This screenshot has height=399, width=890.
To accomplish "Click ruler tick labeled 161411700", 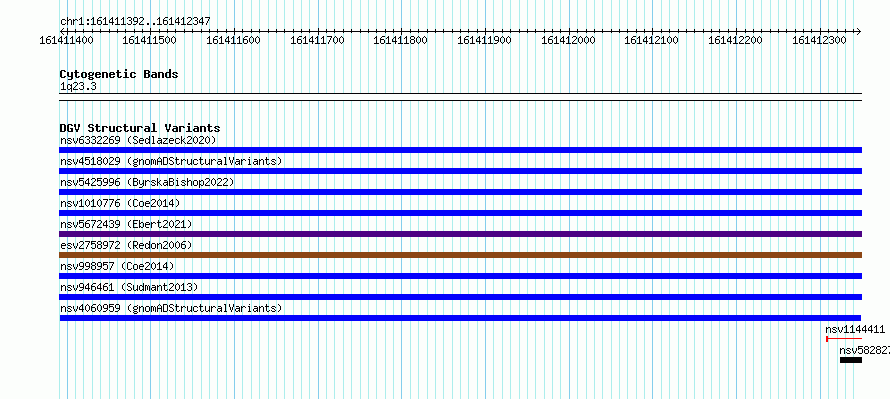I will [x=317, y=40].
